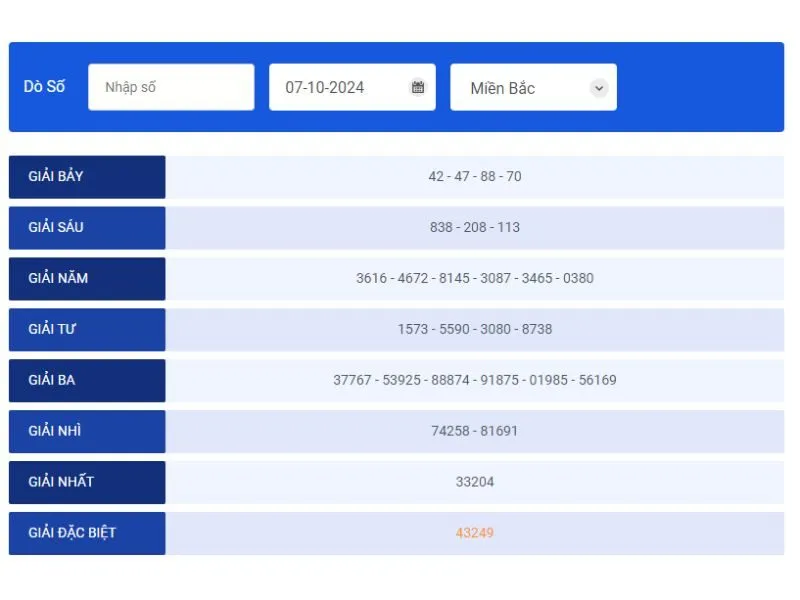Select the GIẢI TƯ row label

point(87,330)
